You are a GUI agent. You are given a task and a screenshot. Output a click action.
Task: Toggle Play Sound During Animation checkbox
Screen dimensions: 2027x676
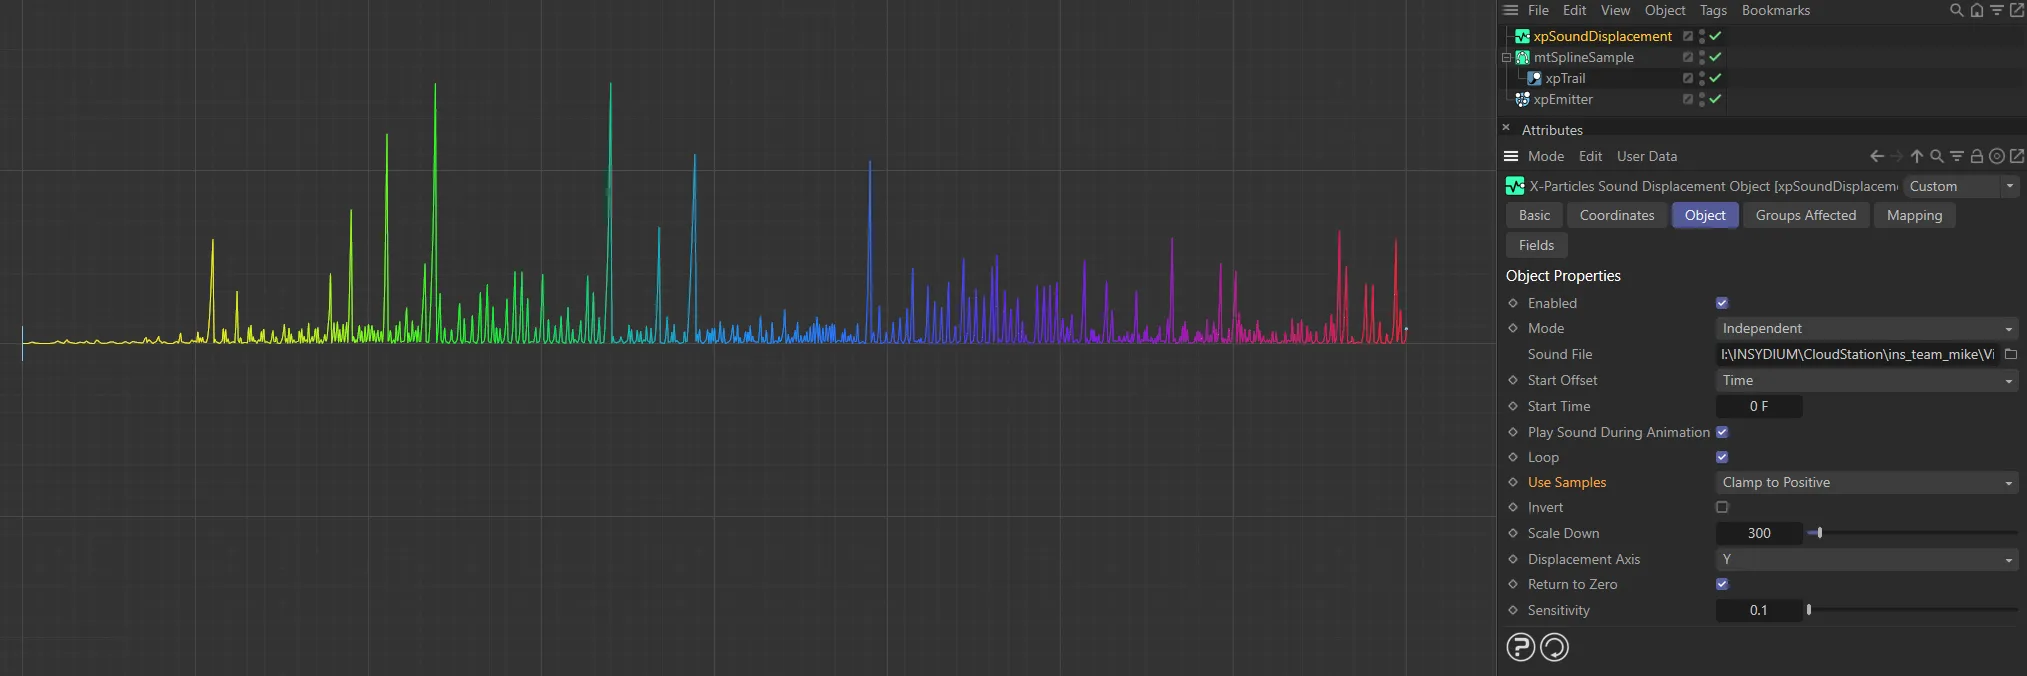[1722, 432]
